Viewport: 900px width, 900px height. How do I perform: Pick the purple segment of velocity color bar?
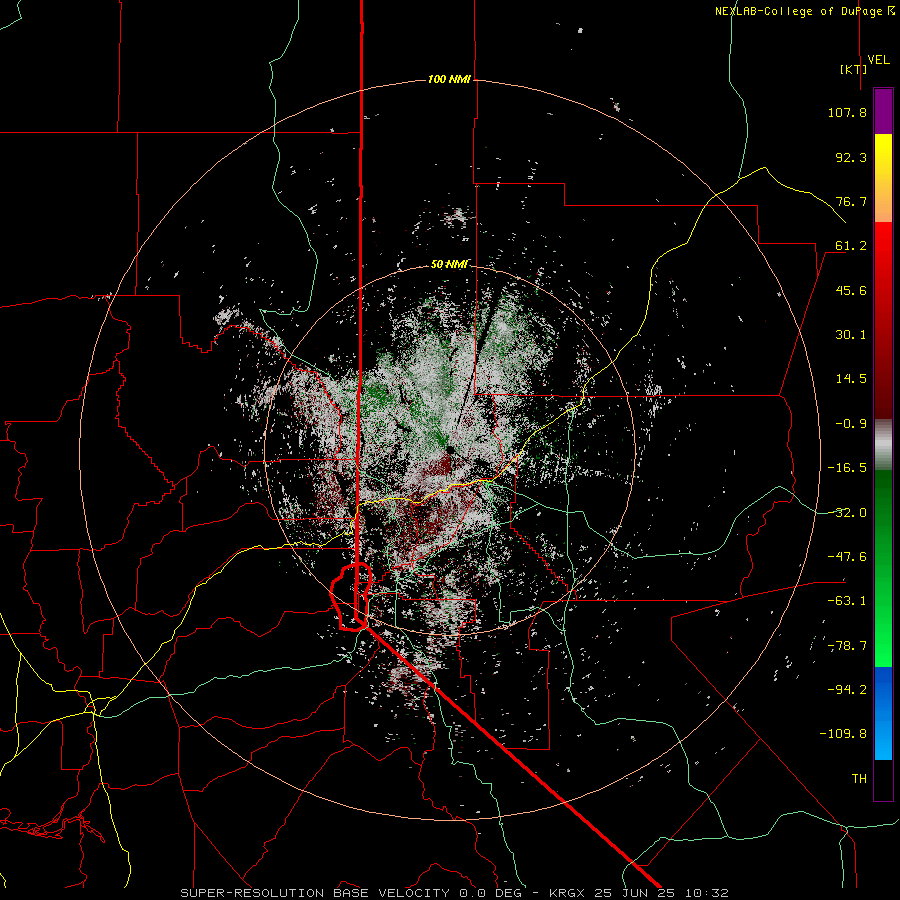[883, 111]
